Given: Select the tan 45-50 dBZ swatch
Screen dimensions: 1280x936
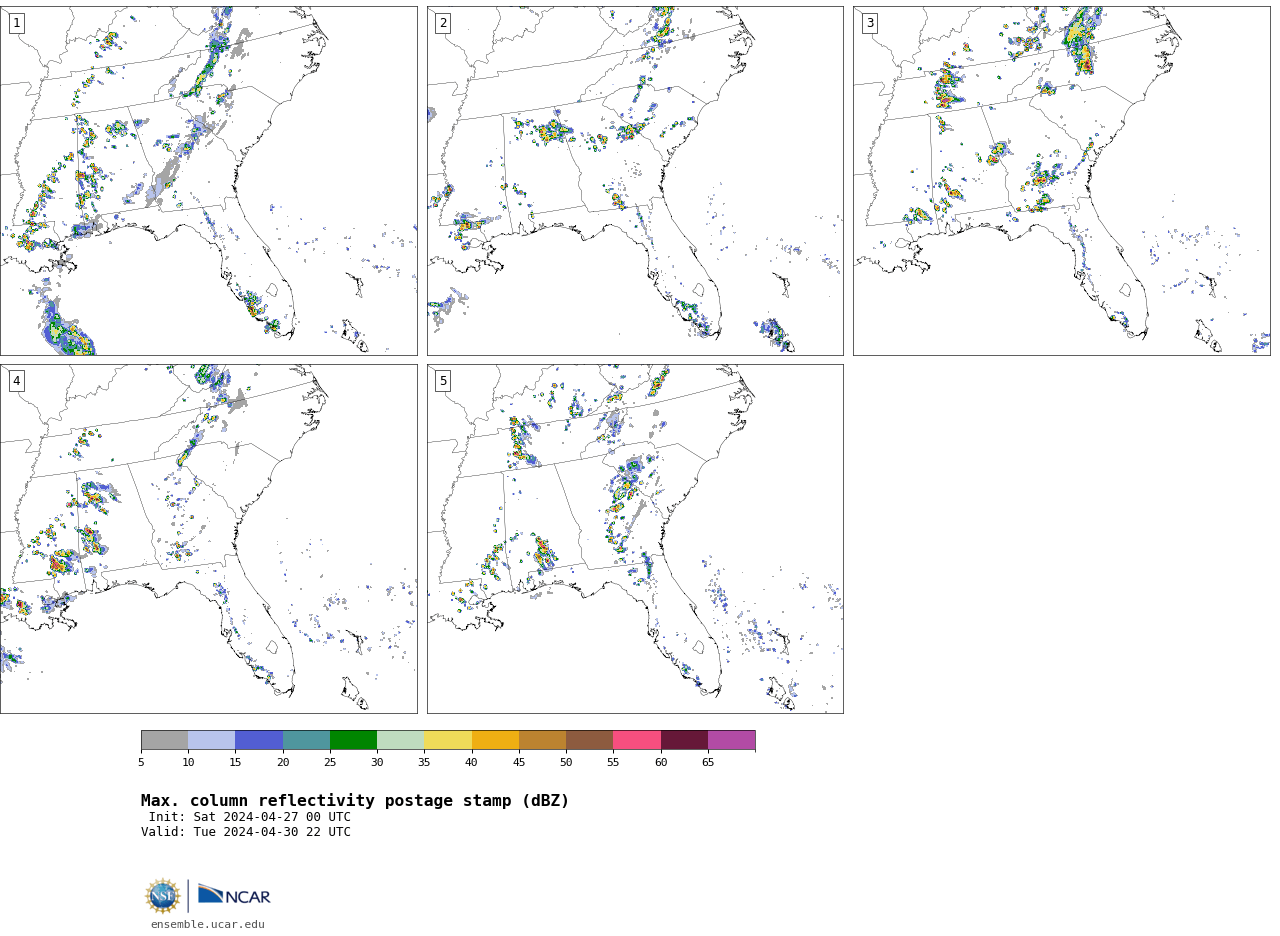Looking at the screenshot, I should click(x=542, y=740).
